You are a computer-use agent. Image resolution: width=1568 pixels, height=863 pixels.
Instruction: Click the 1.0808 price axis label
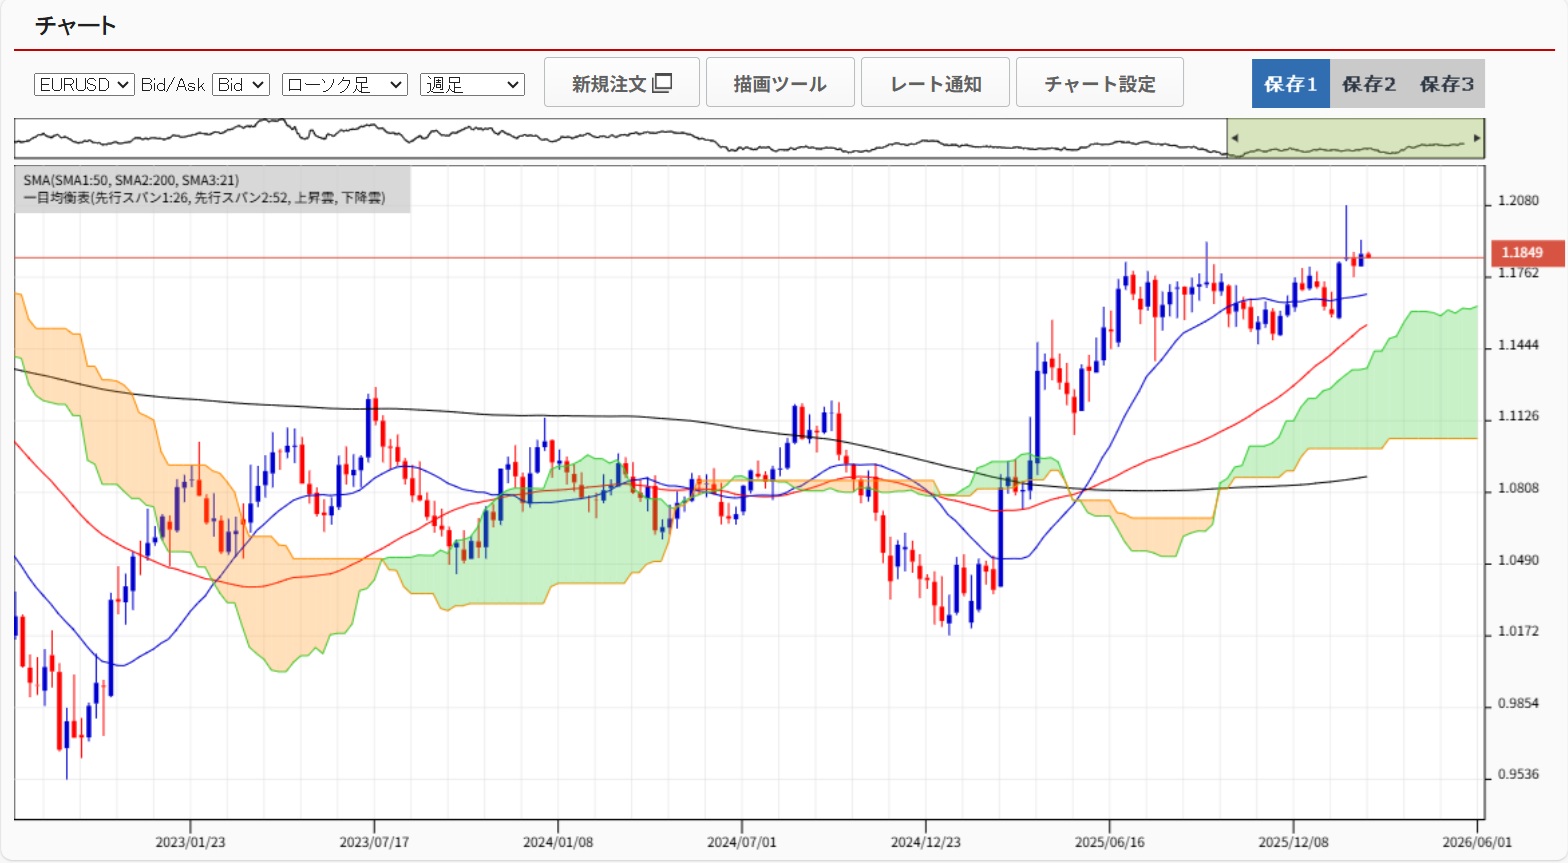click(1518, 488)
